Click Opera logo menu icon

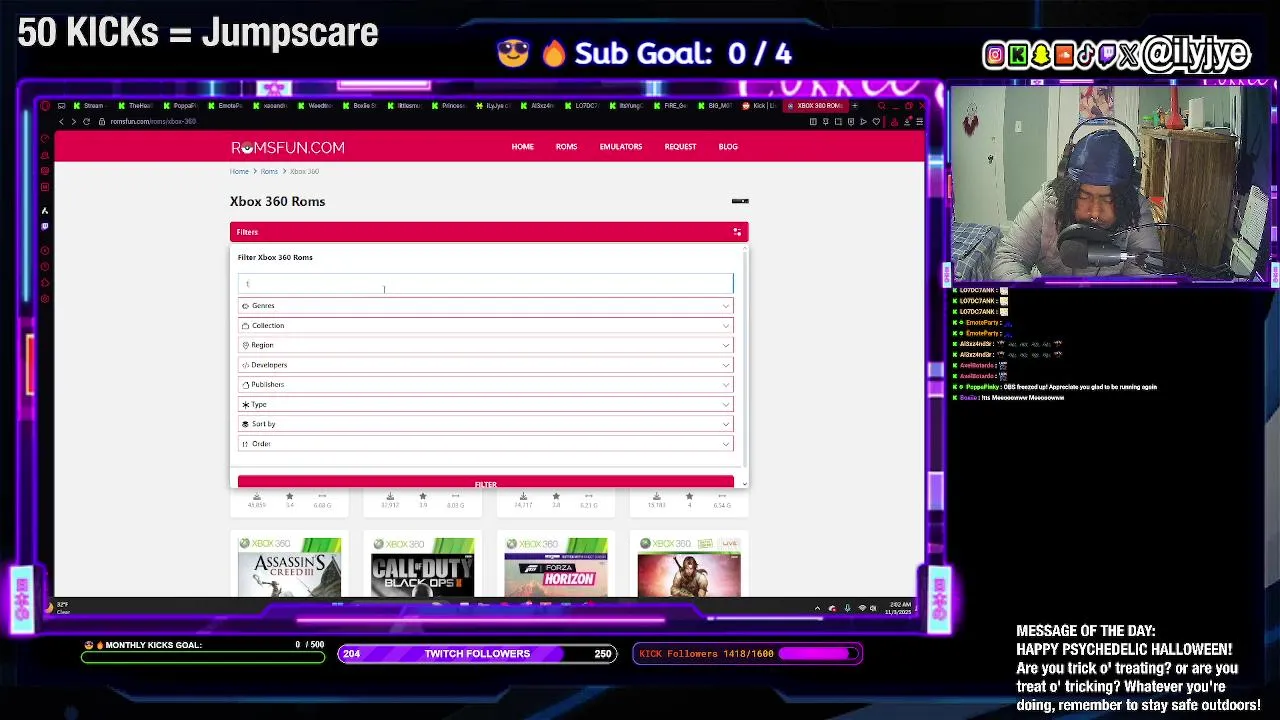tap(45, 106)
